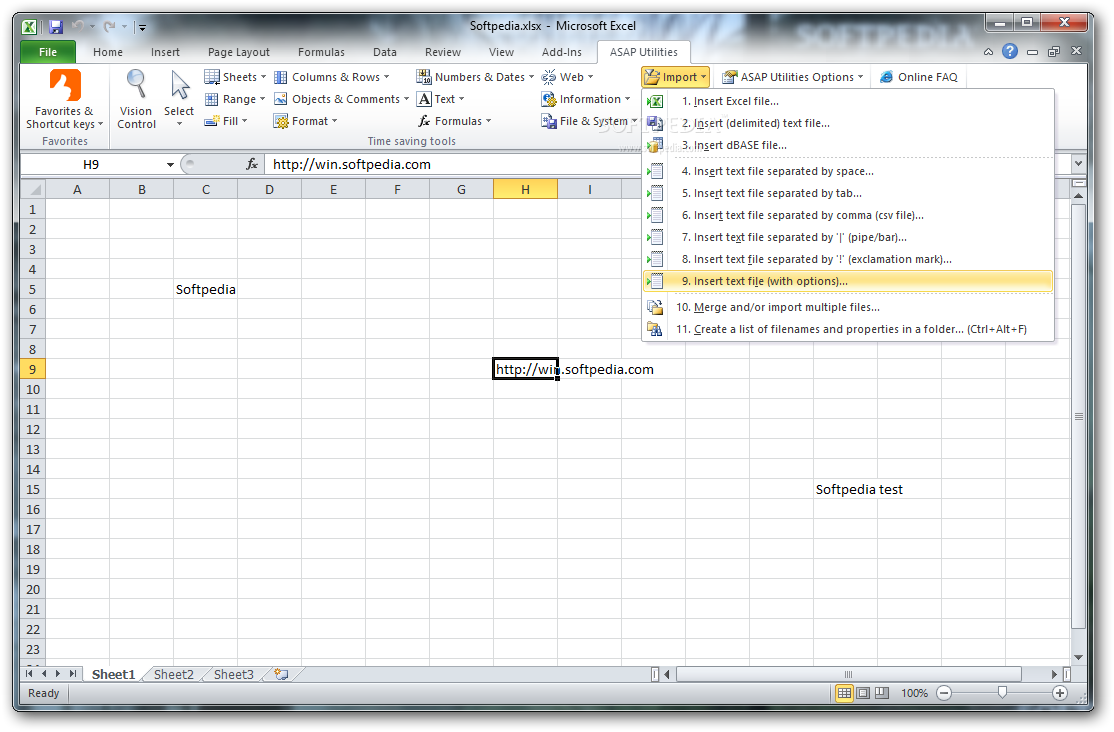Go to first sheet navigation arrow

(29, 674)
